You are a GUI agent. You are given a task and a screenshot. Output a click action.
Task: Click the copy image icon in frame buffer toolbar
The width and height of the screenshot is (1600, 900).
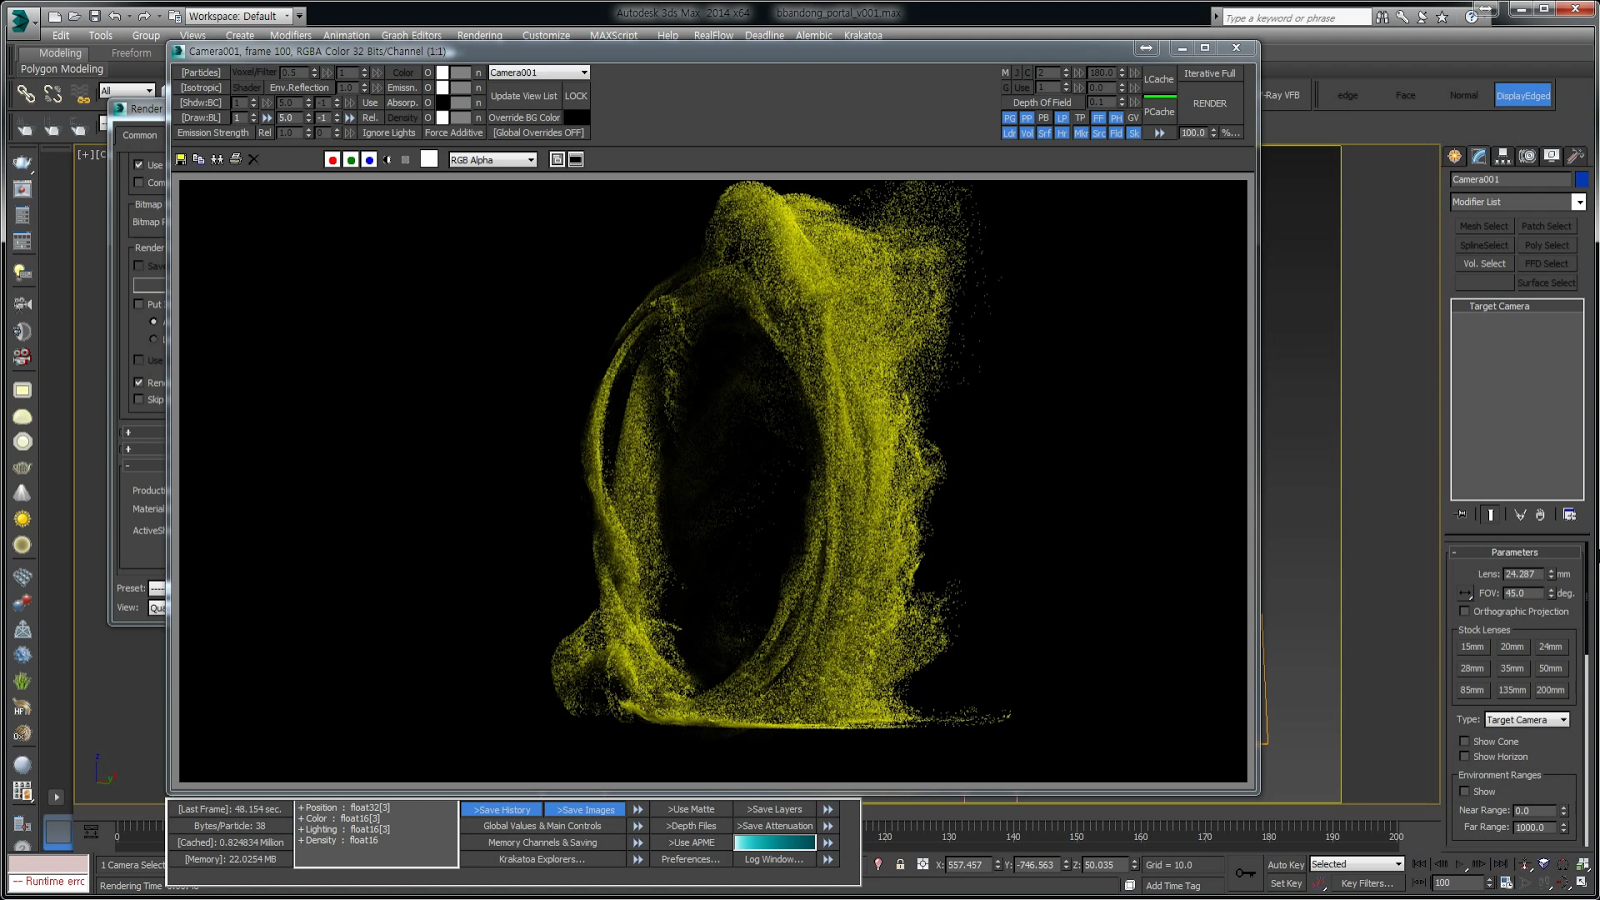199,159
